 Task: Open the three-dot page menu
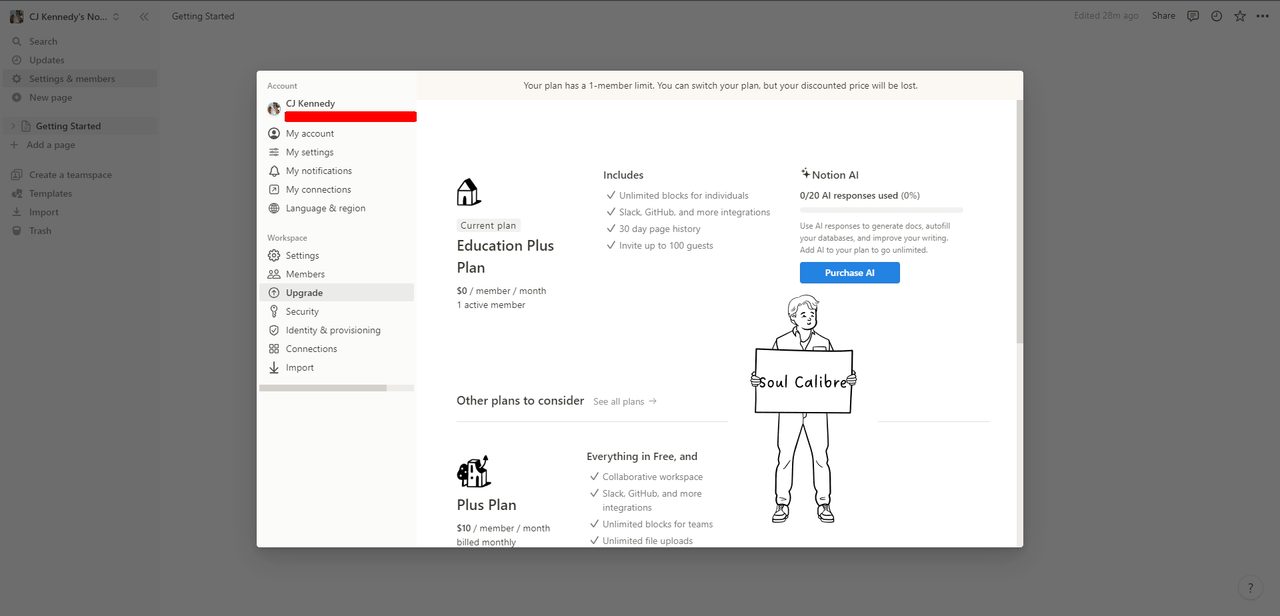[1263, 16]
